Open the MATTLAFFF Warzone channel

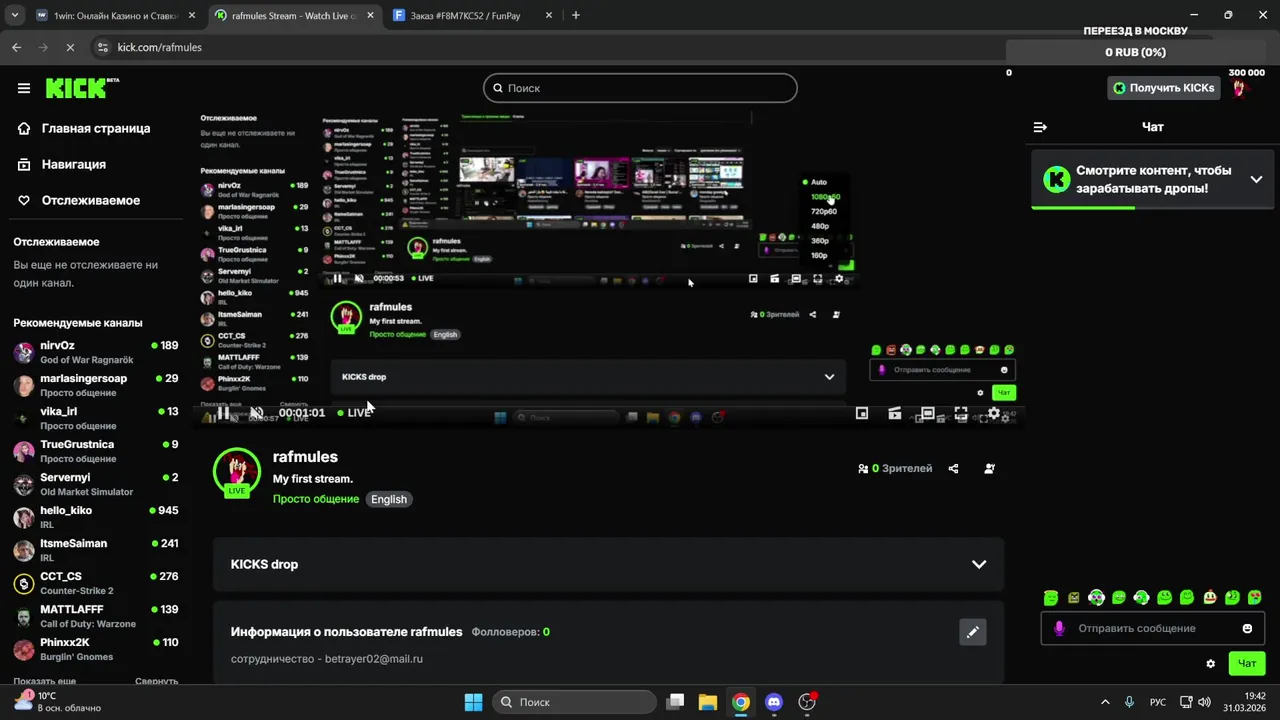point(95,616)
